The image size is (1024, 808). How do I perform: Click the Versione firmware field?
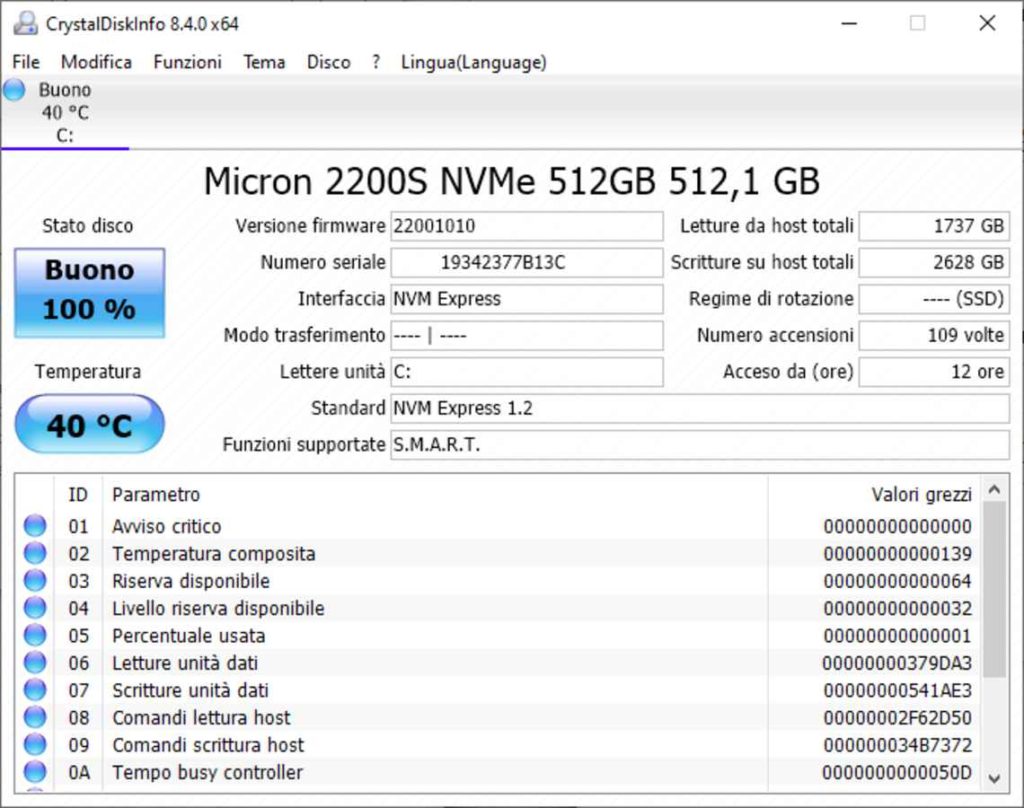526,226
